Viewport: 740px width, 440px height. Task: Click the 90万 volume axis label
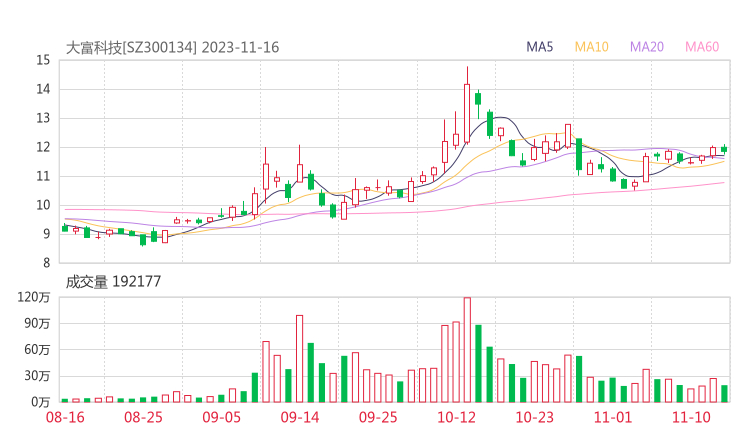point(37,323)
